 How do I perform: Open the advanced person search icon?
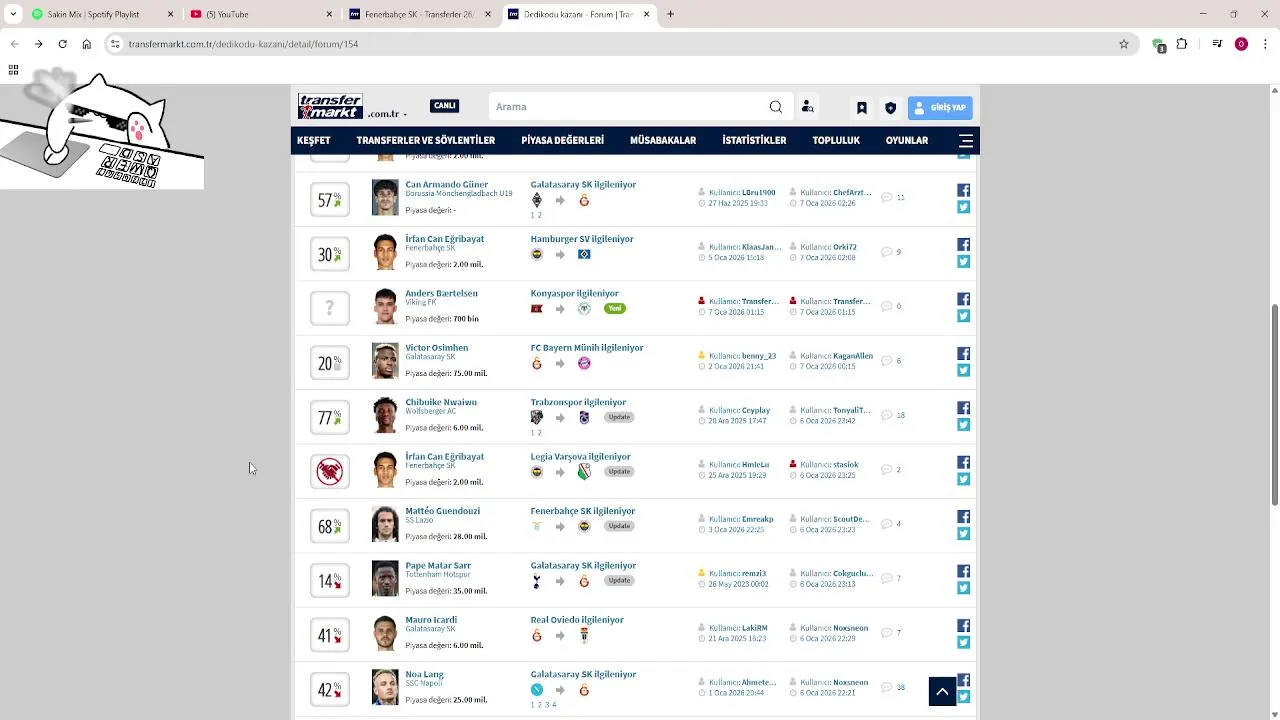coord(808,107)
